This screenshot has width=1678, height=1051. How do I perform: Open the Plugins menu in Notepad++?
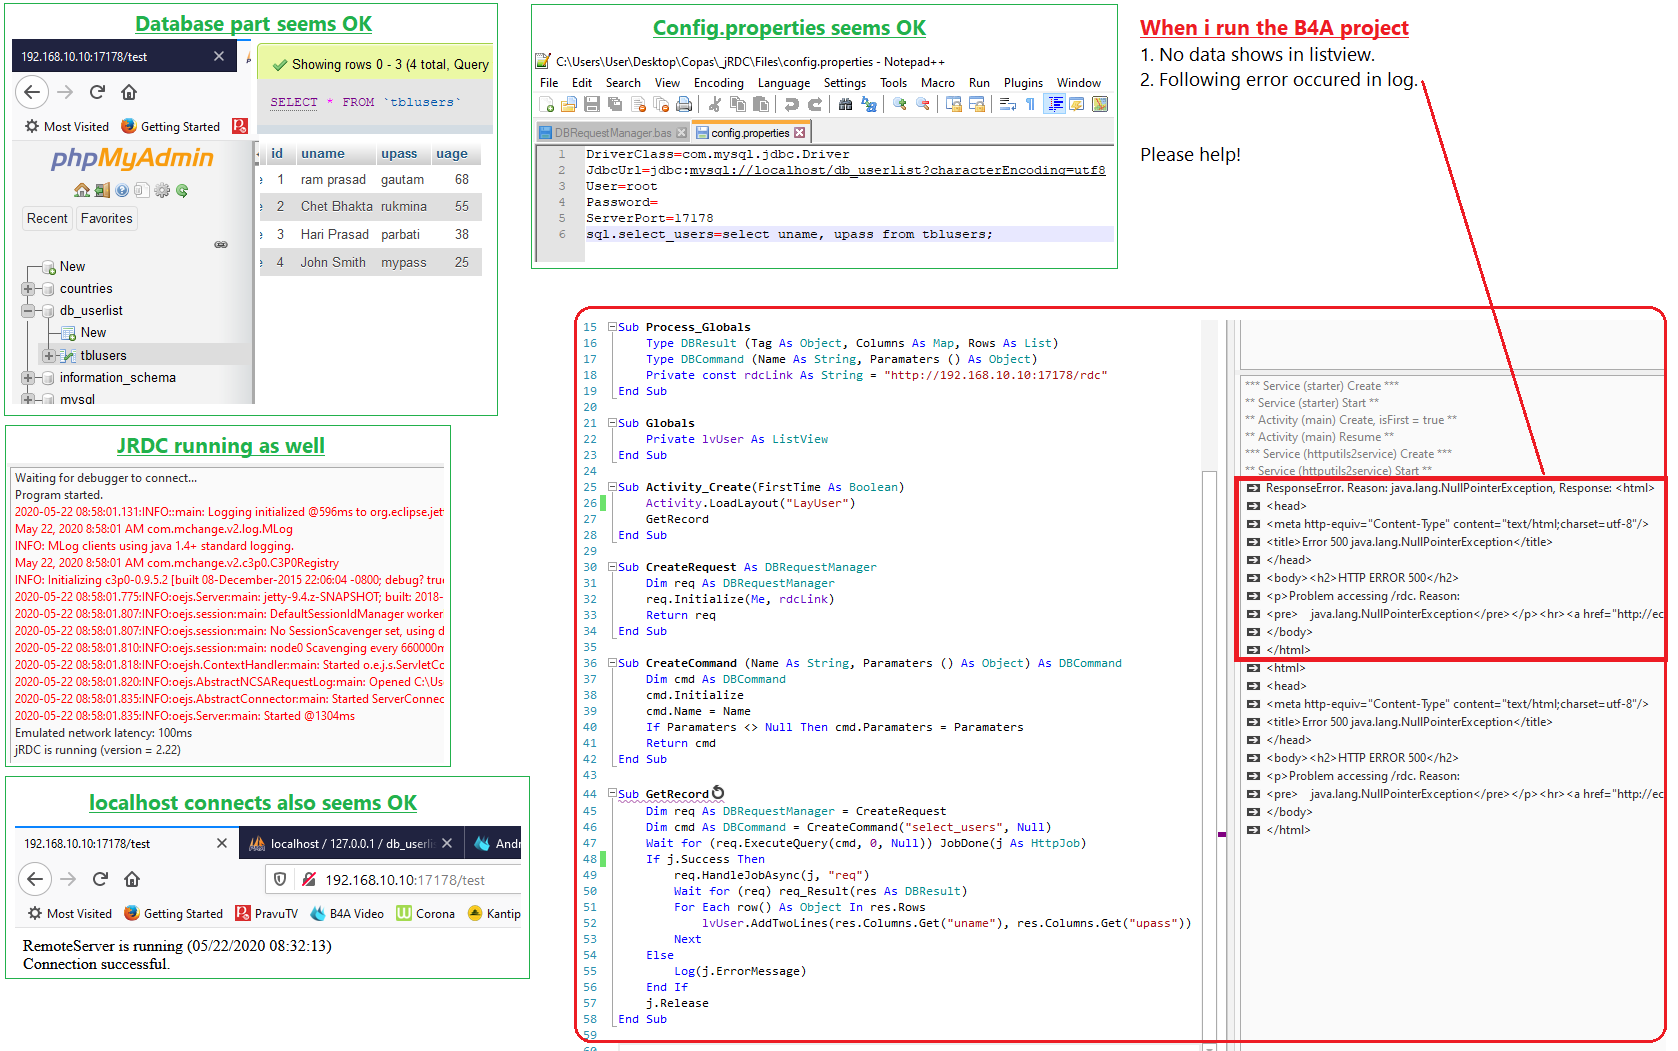[1023, 83]
